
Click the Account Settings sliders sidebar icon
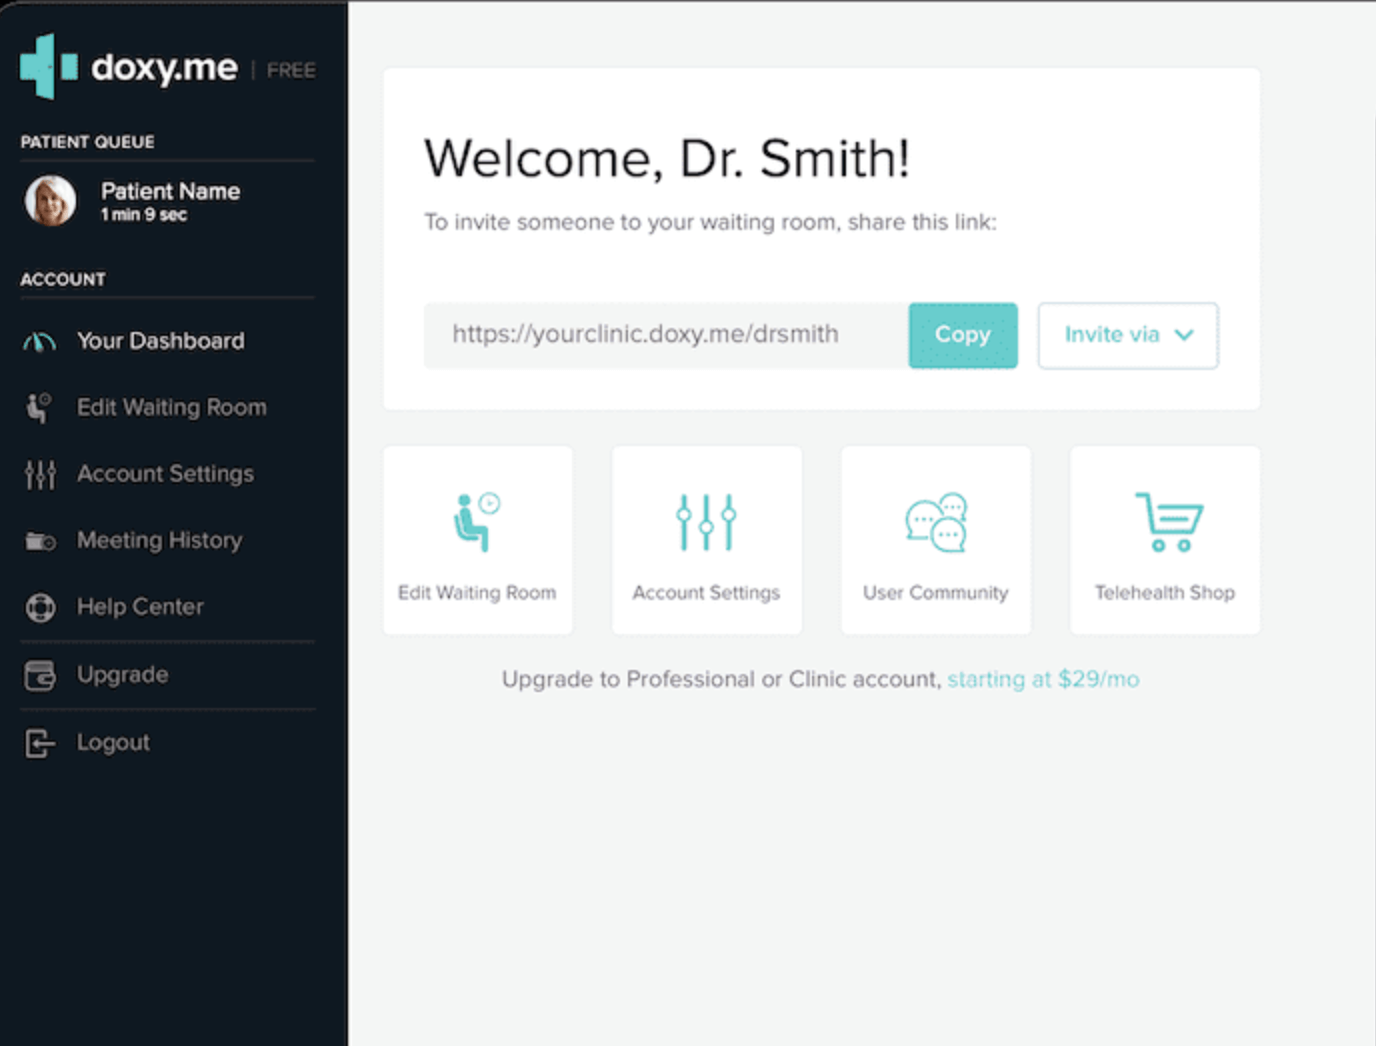tap(40, 474)
